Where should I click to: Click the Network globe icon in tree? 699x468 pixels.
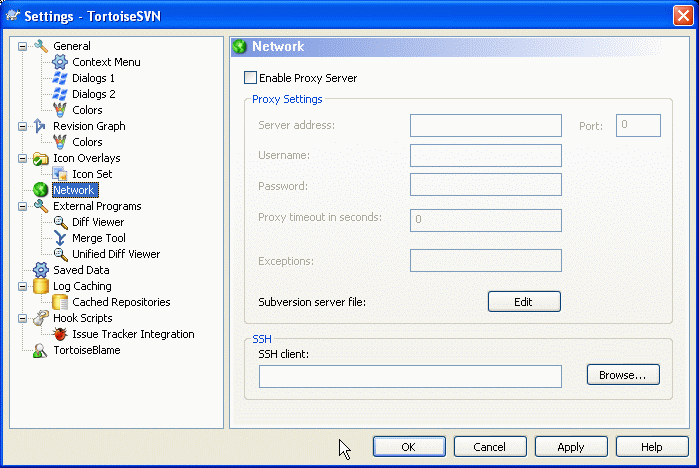[x=41, y=190]
